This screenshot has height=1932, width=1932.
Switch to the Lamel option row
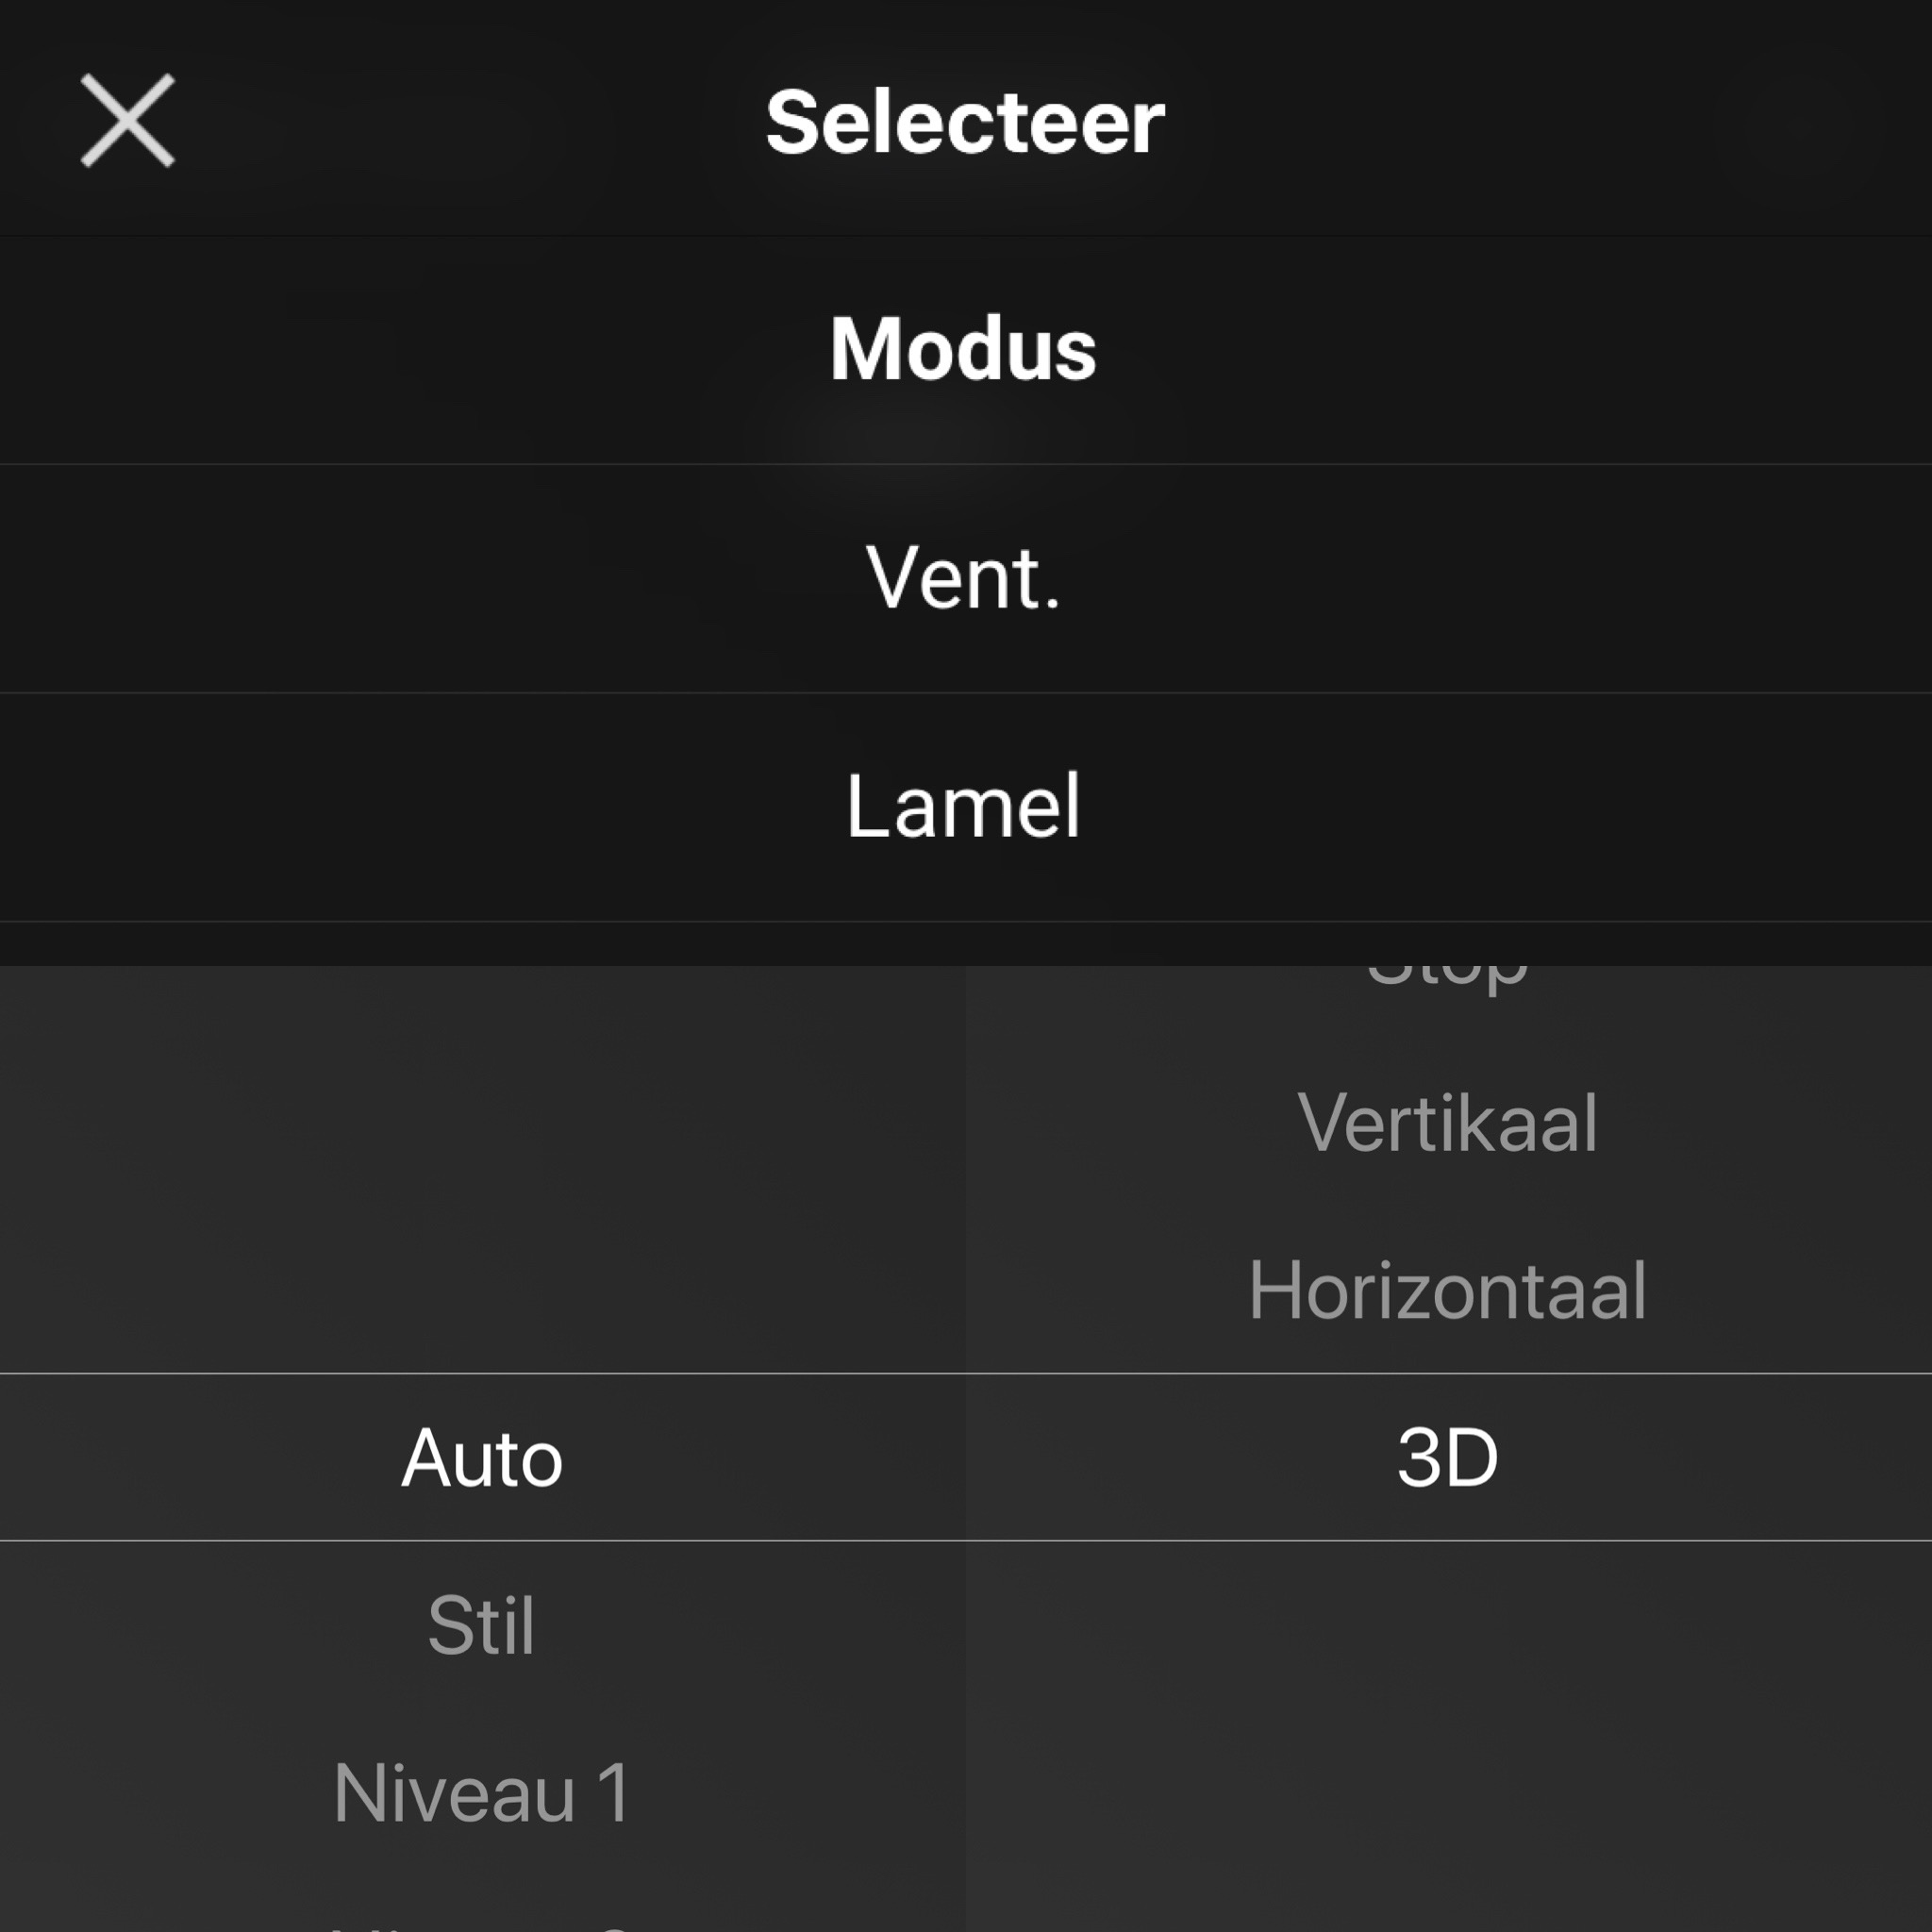pos(966,807)
